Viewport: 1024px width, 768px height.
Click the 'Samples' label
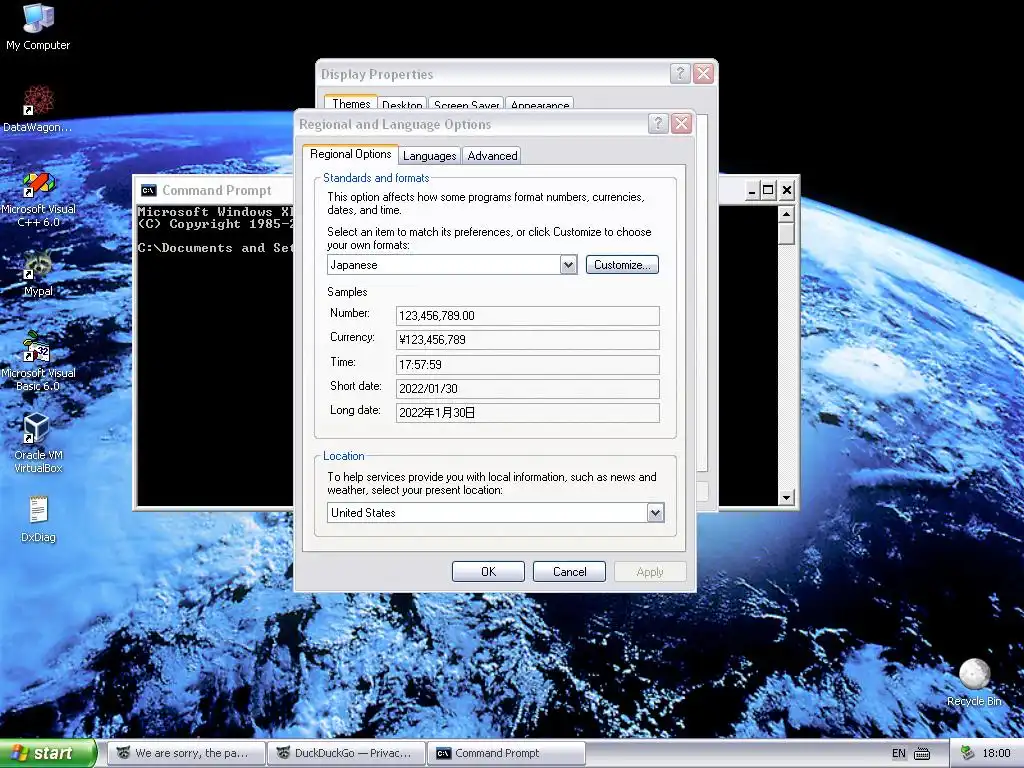[x=347, y=292]
